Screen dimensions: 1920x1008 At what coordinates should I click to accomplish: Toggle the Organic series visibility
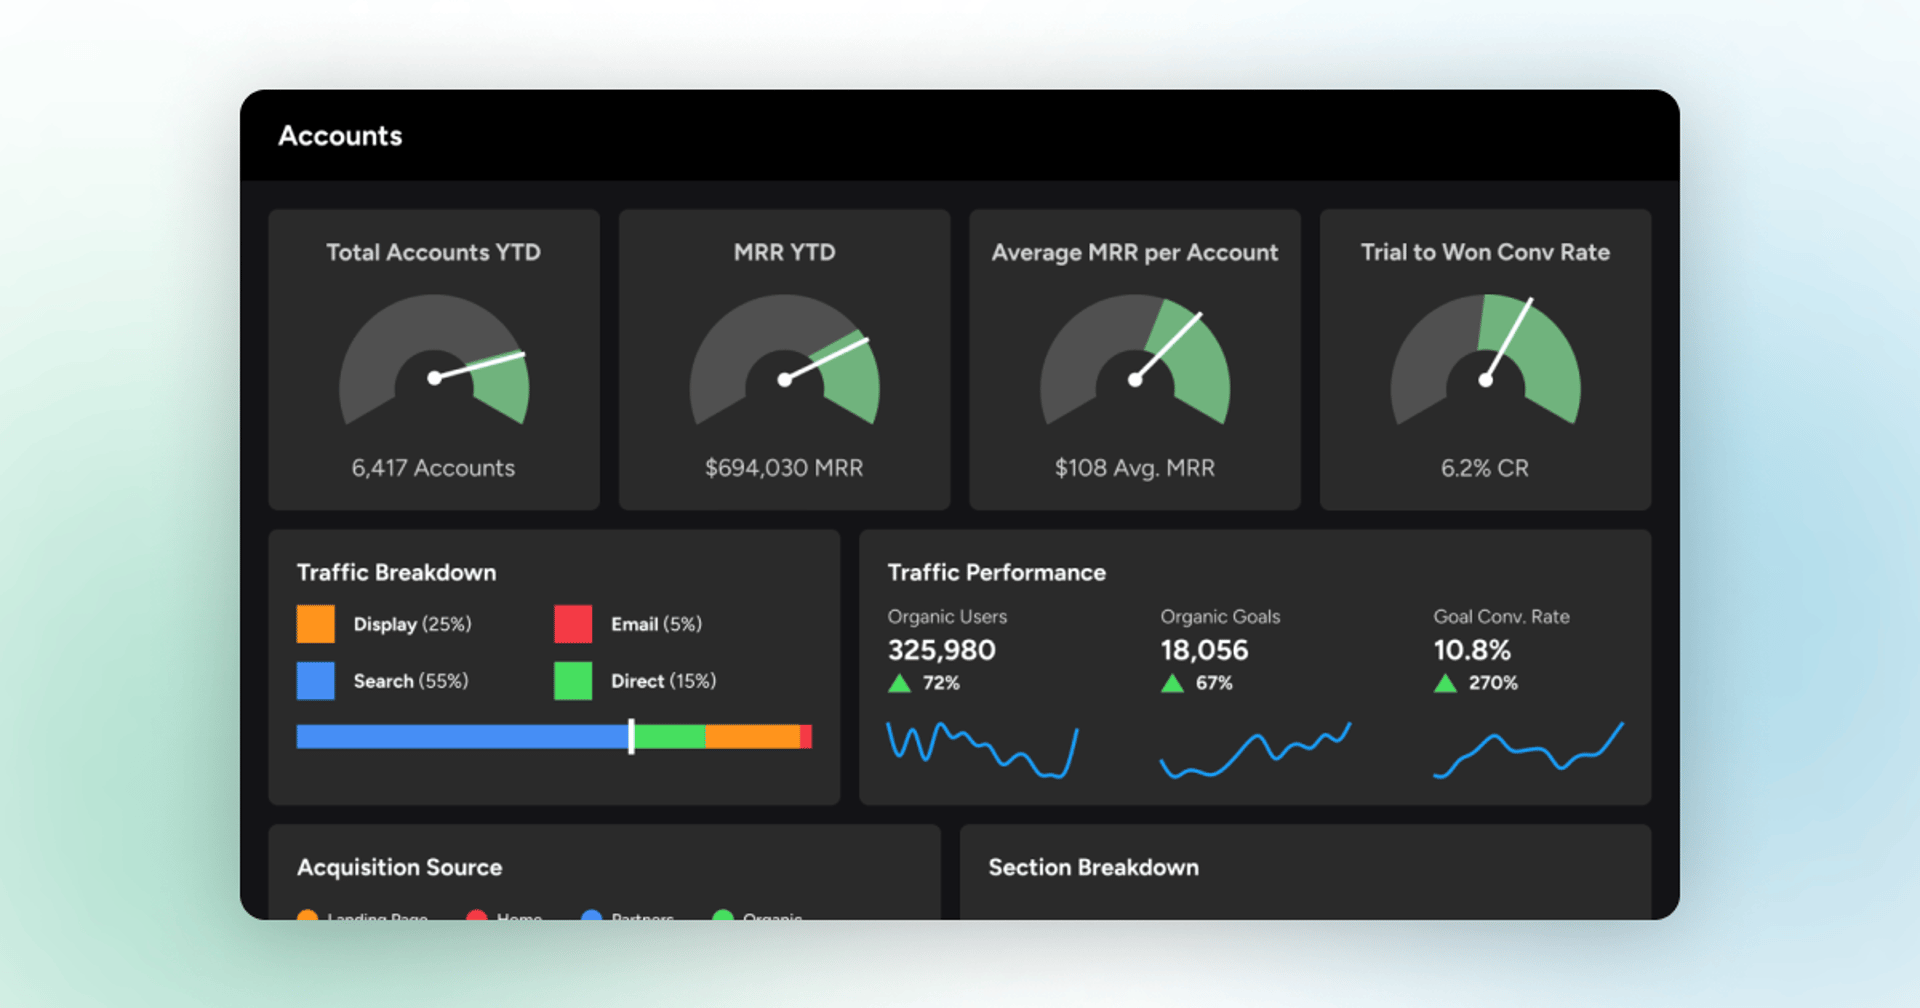point(723,917)
